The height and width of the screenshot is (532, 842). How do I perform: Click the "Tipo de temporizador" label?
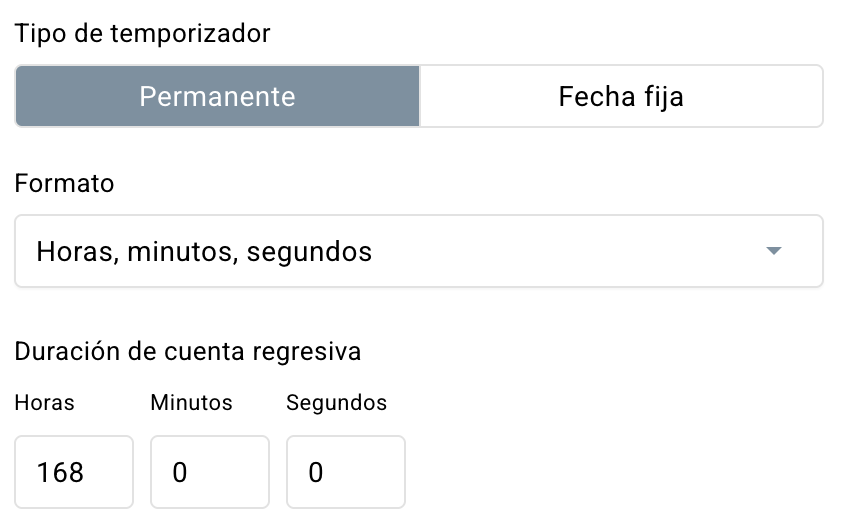pos(143,33)
